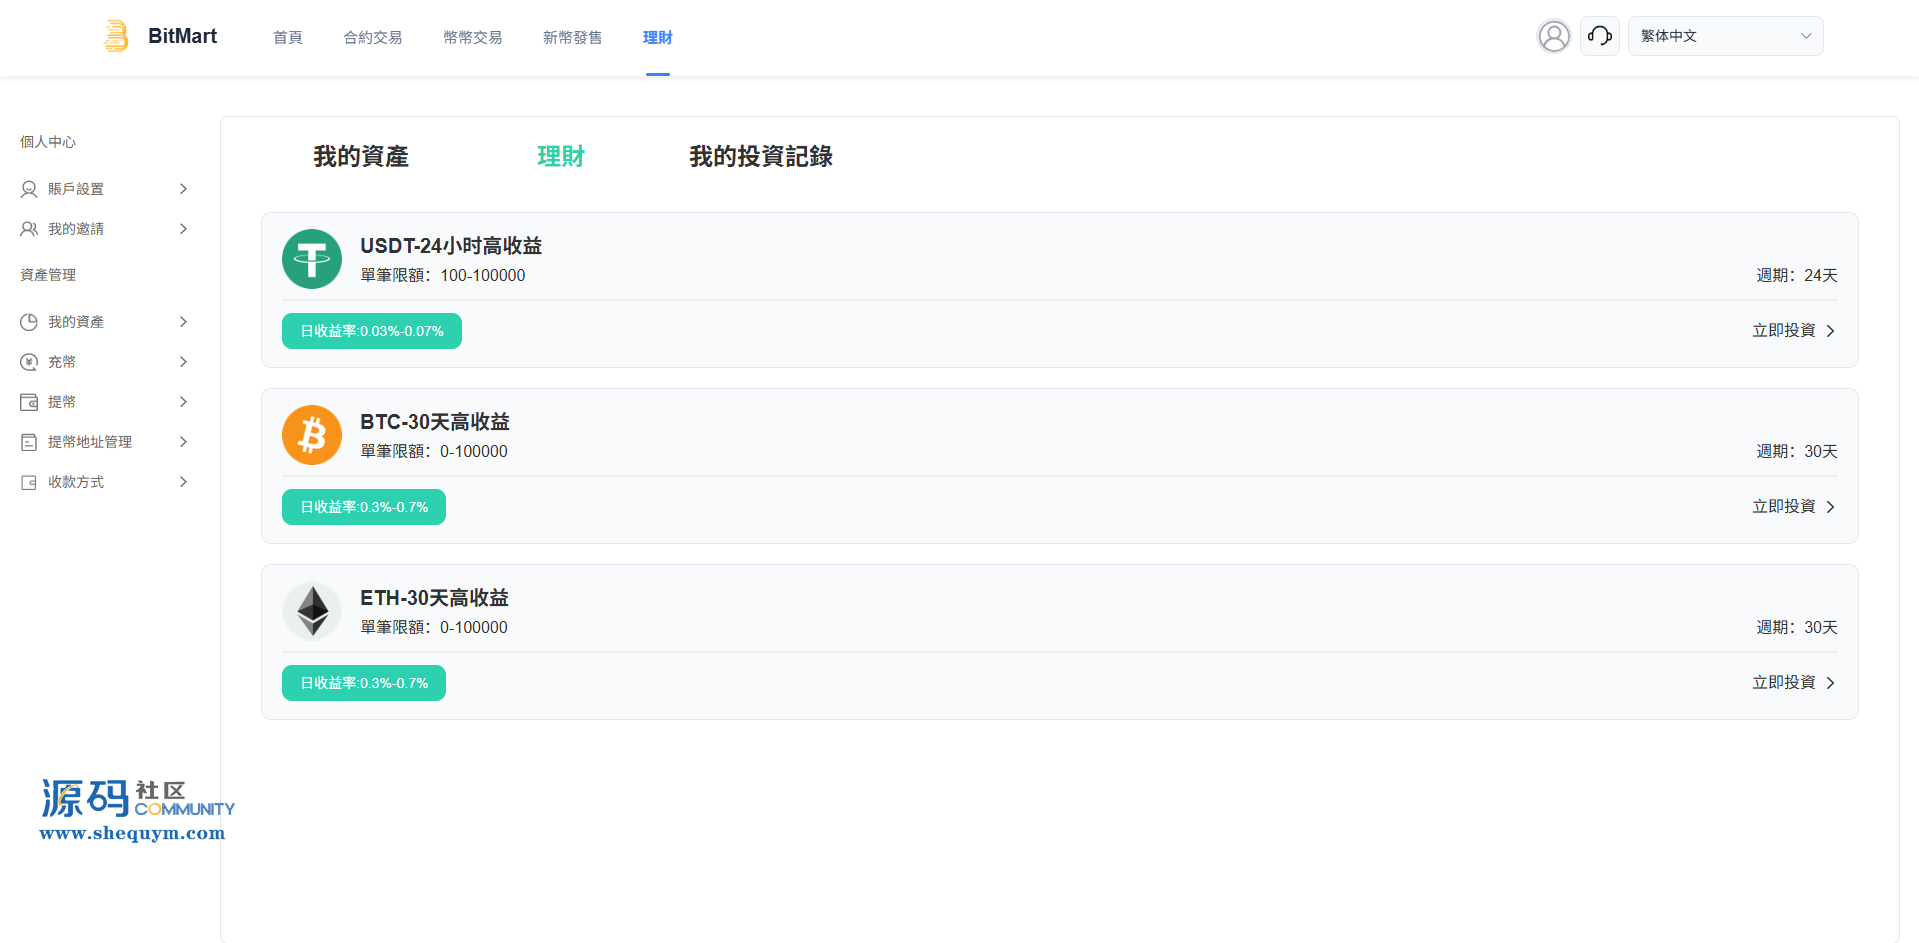Open 我的邀請 in the sidebar

click(x=76, y=229)
